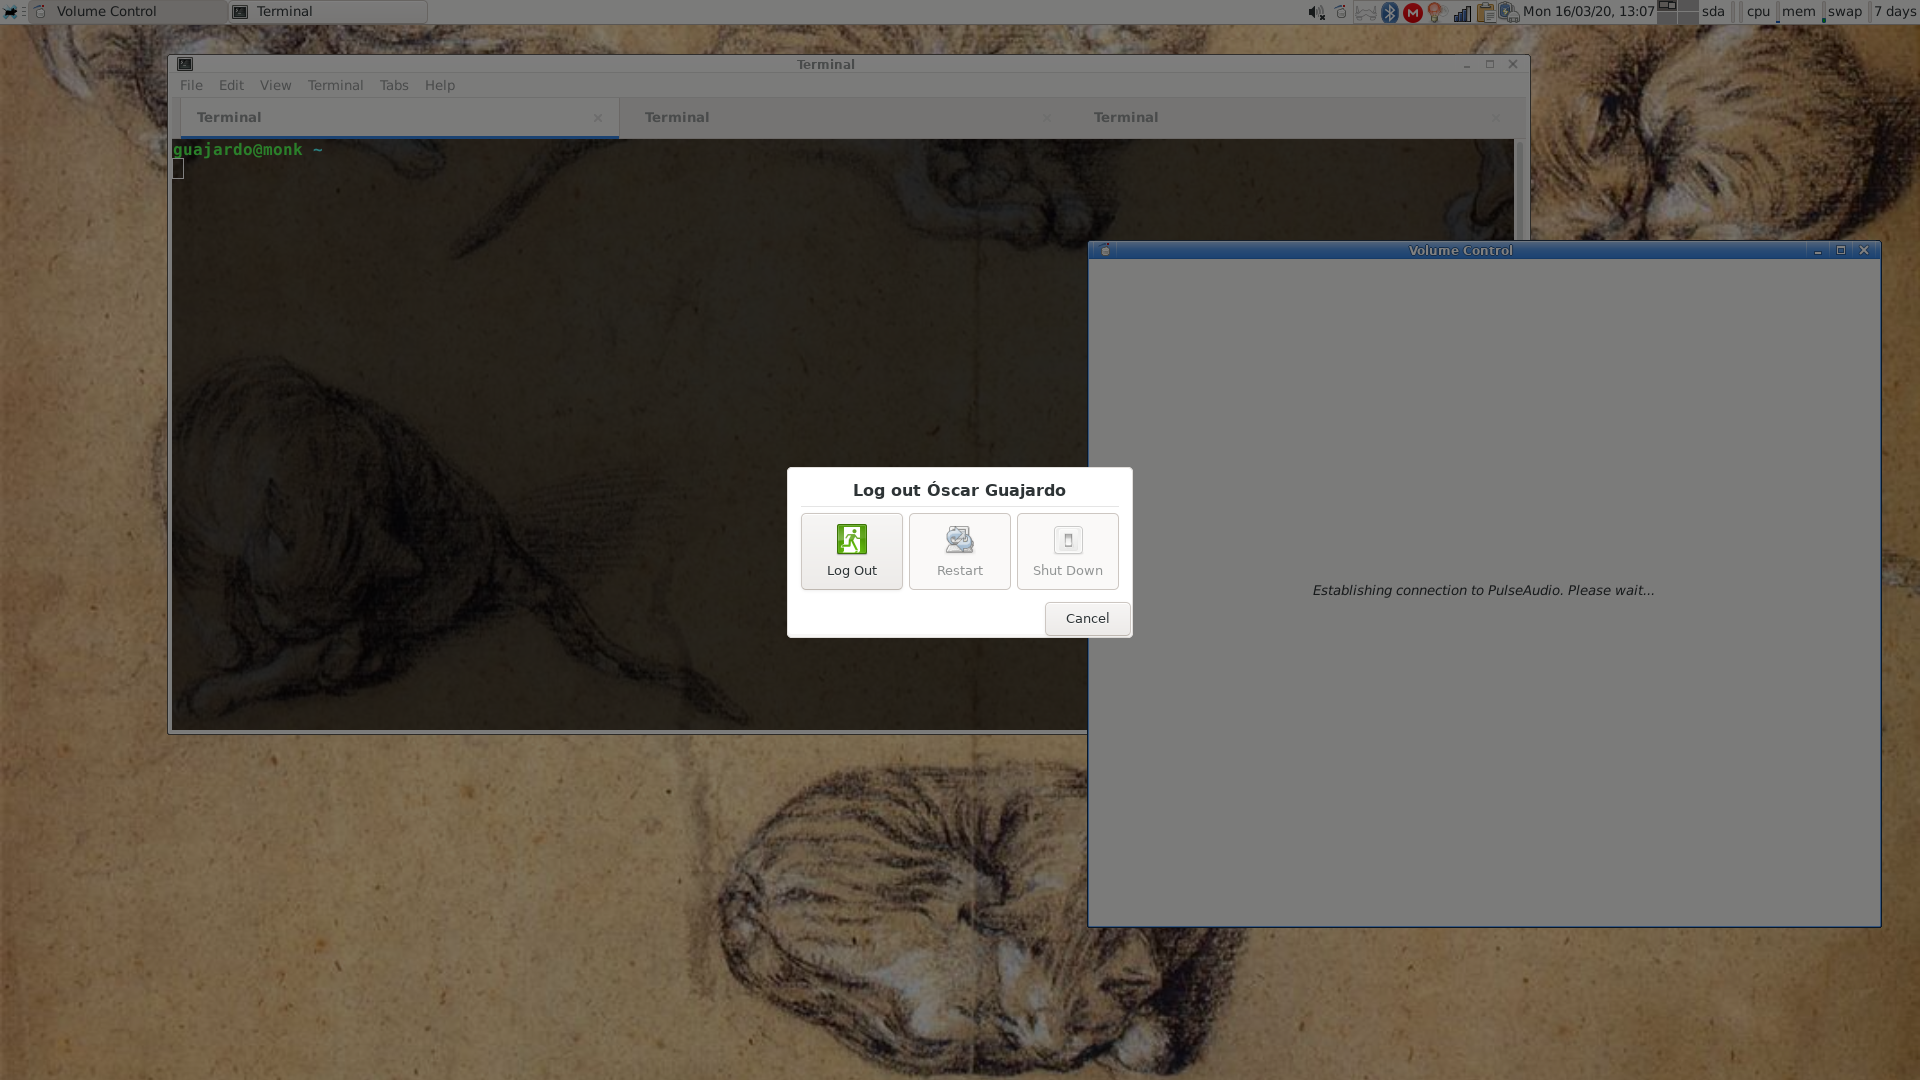Open the power manager battery tray icon

[1509, 12]
